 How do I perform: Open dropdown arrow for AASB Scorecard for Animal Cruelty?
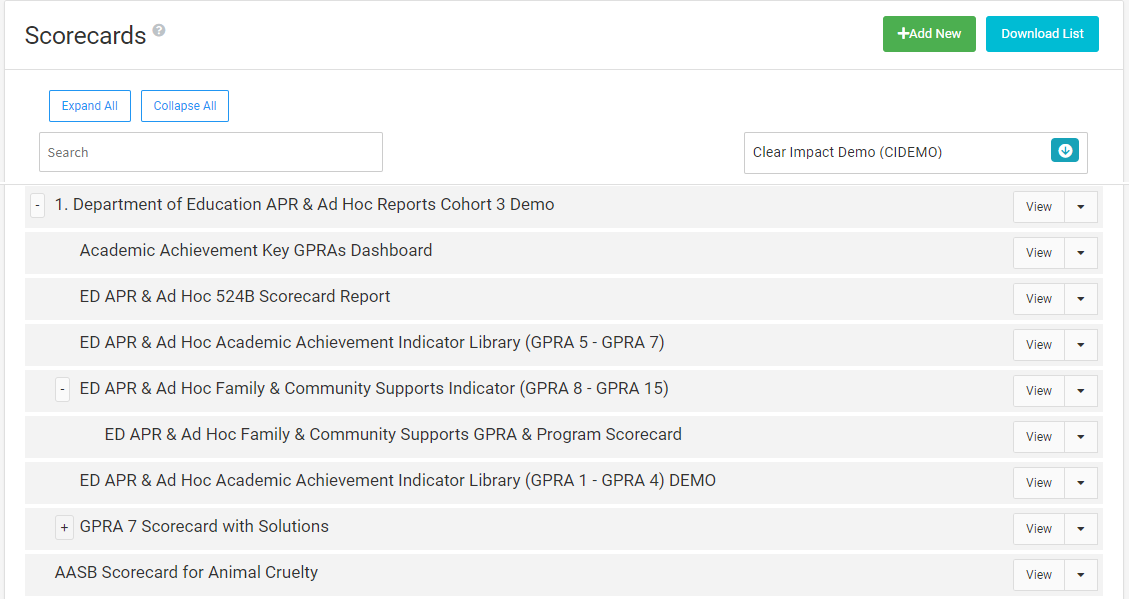click(1081, 575)
